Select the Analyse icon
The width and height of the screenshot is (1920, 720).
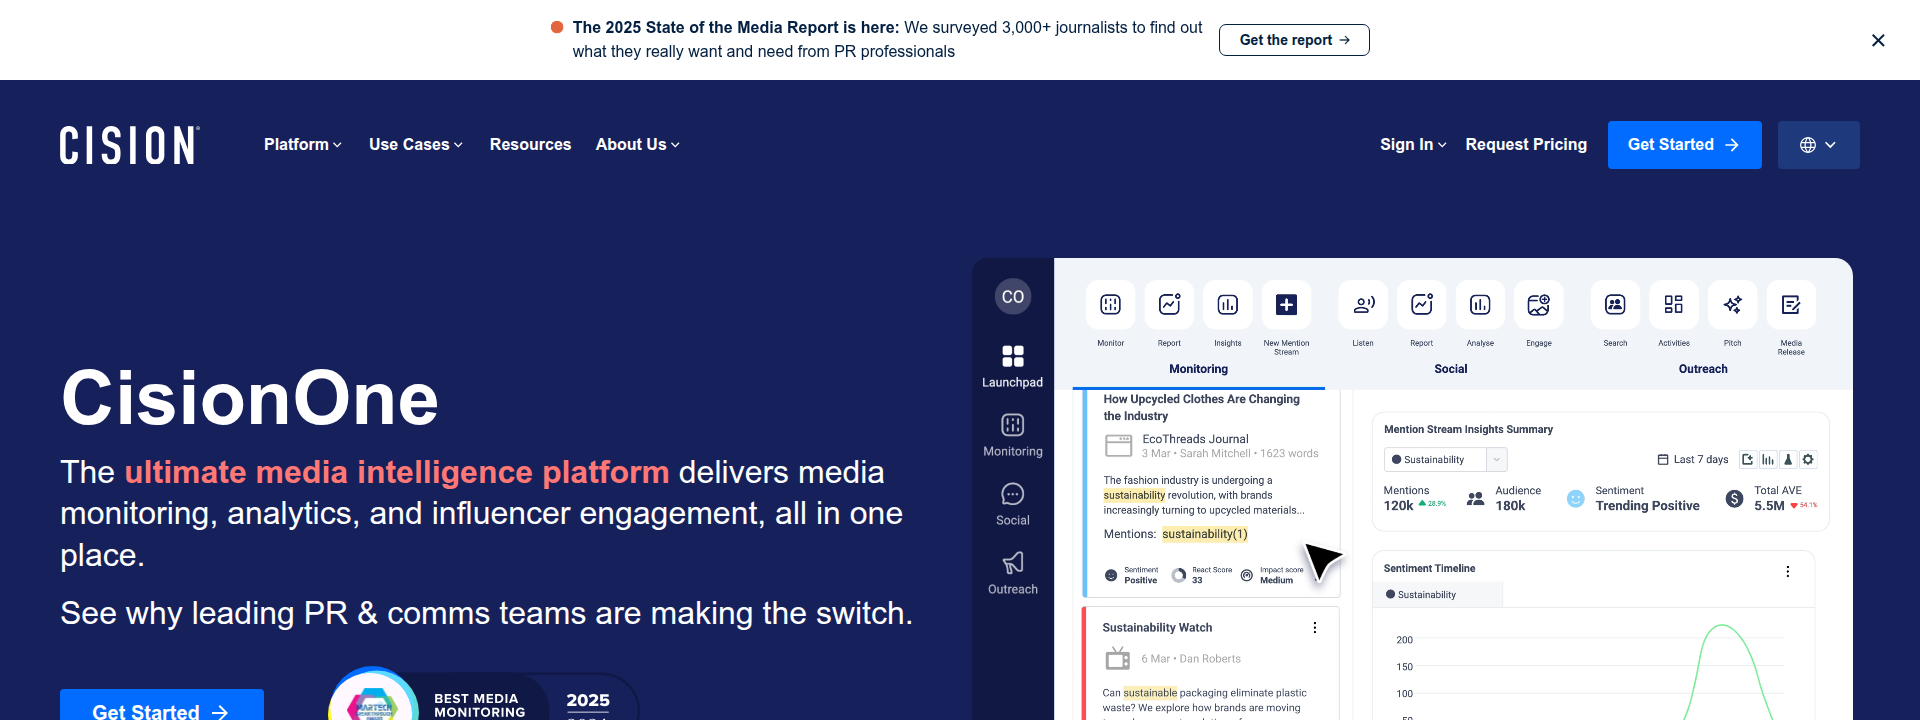coord(1480,305)
